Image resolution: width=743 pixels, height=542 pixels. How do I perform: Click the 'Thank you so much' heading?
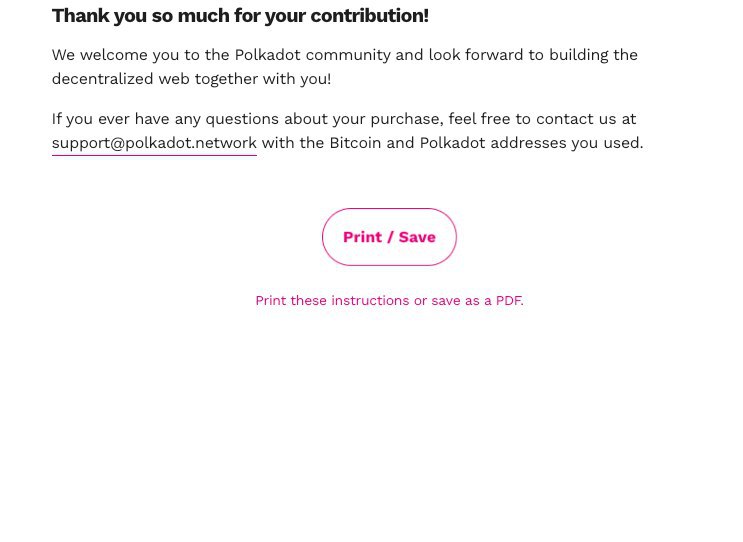(x=240, y=16)
